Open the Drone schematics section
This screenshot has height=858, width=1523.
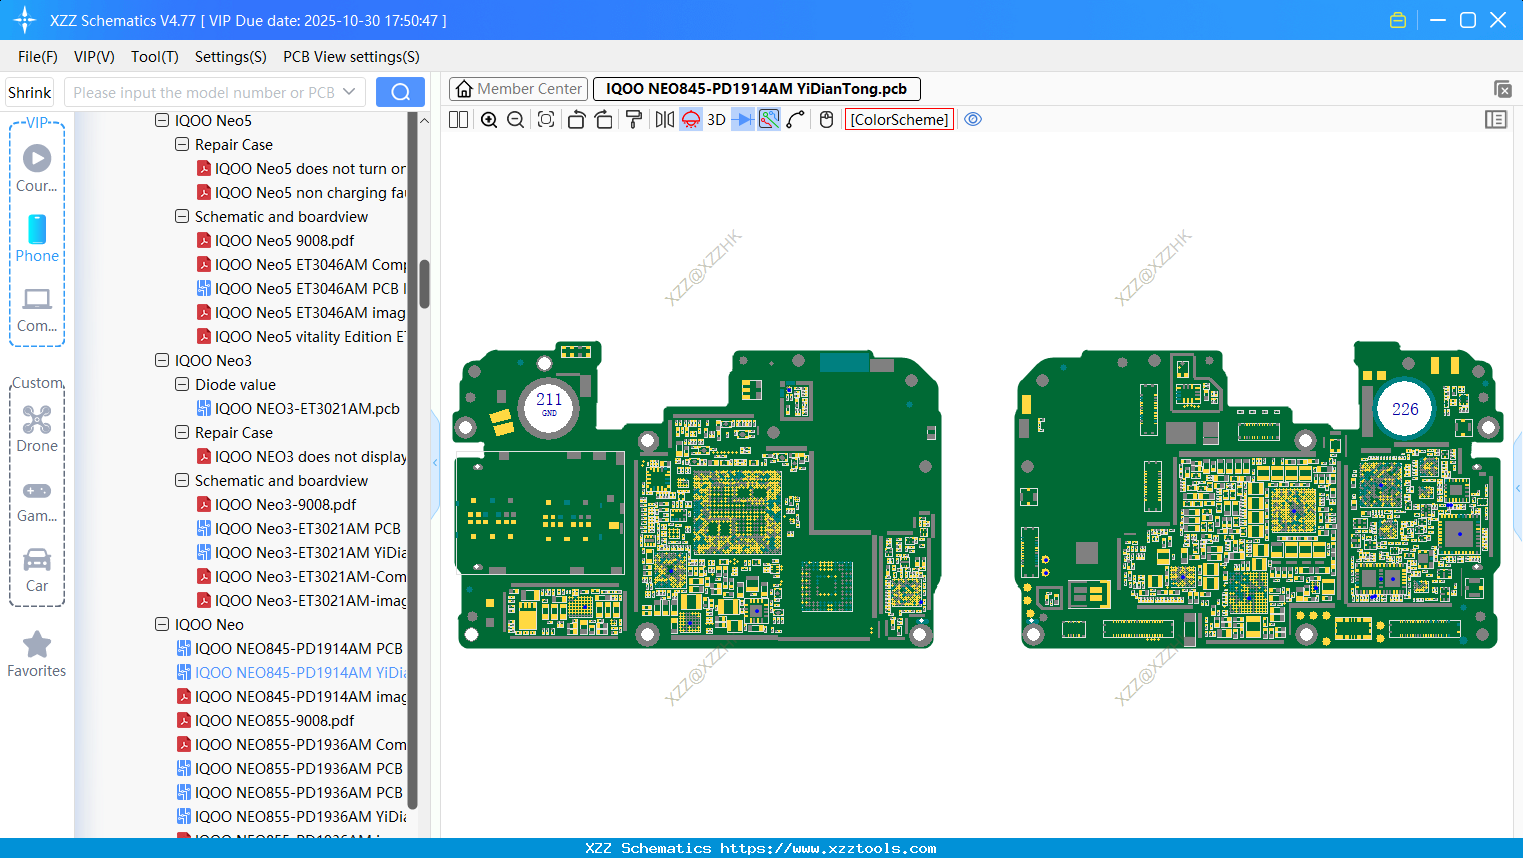(x=37, y=427)
